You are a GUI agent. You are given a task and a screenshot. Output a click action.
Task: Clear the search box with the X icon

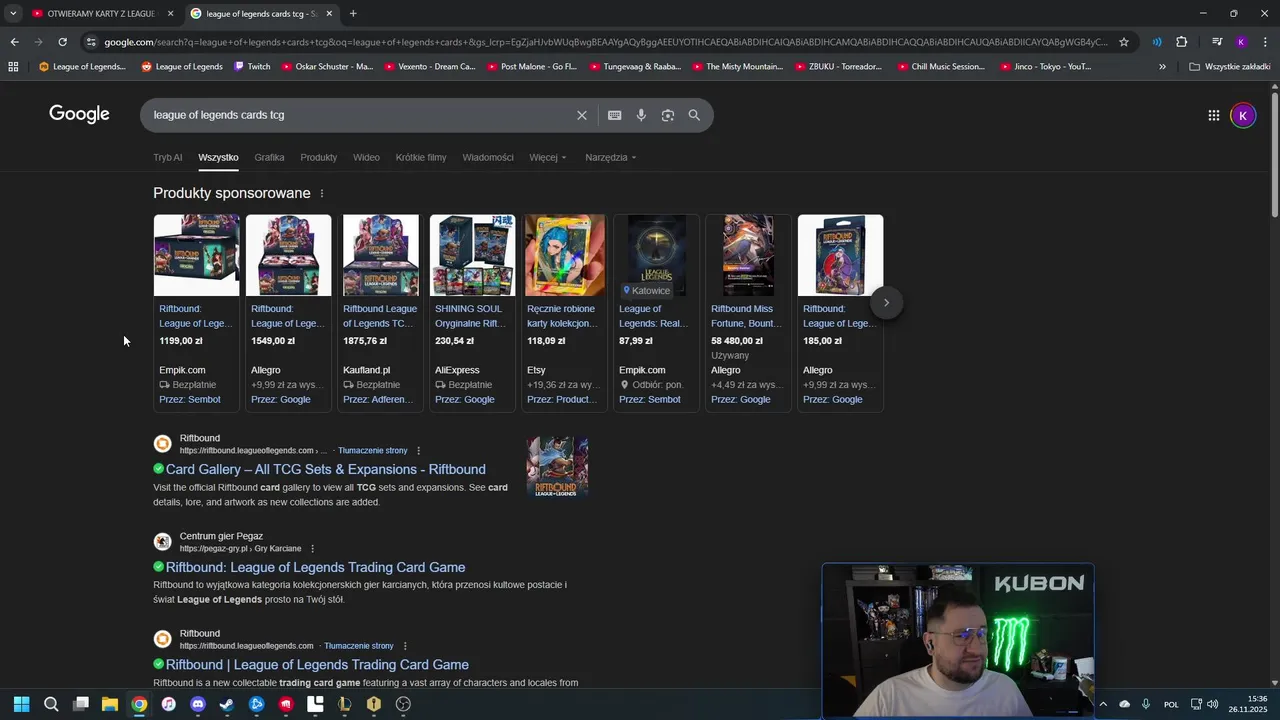point(582,115)
